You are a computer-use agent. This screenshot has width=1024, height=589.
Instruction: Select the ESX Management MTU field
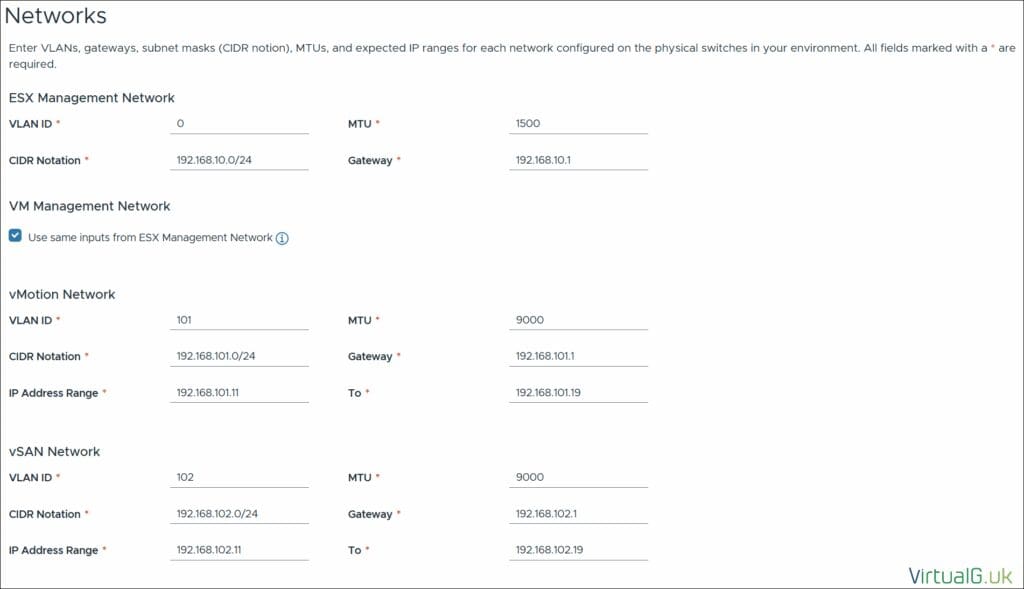[578, 124]
